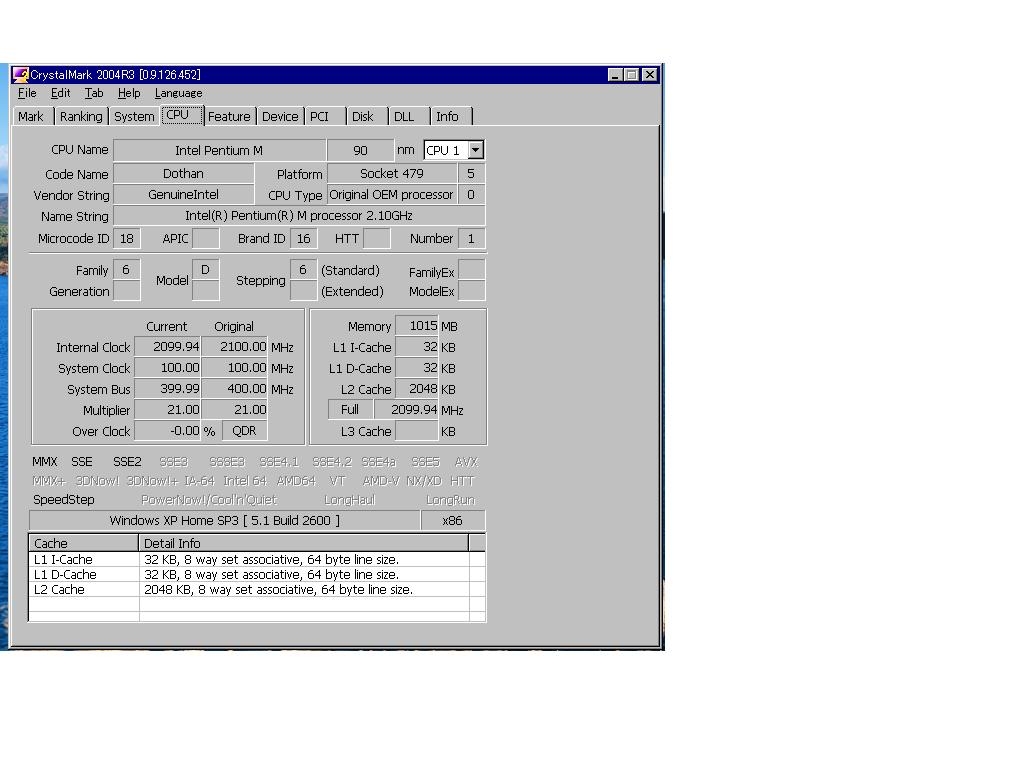Expand the CPU 1 selector dropdown

coord(475,150)
